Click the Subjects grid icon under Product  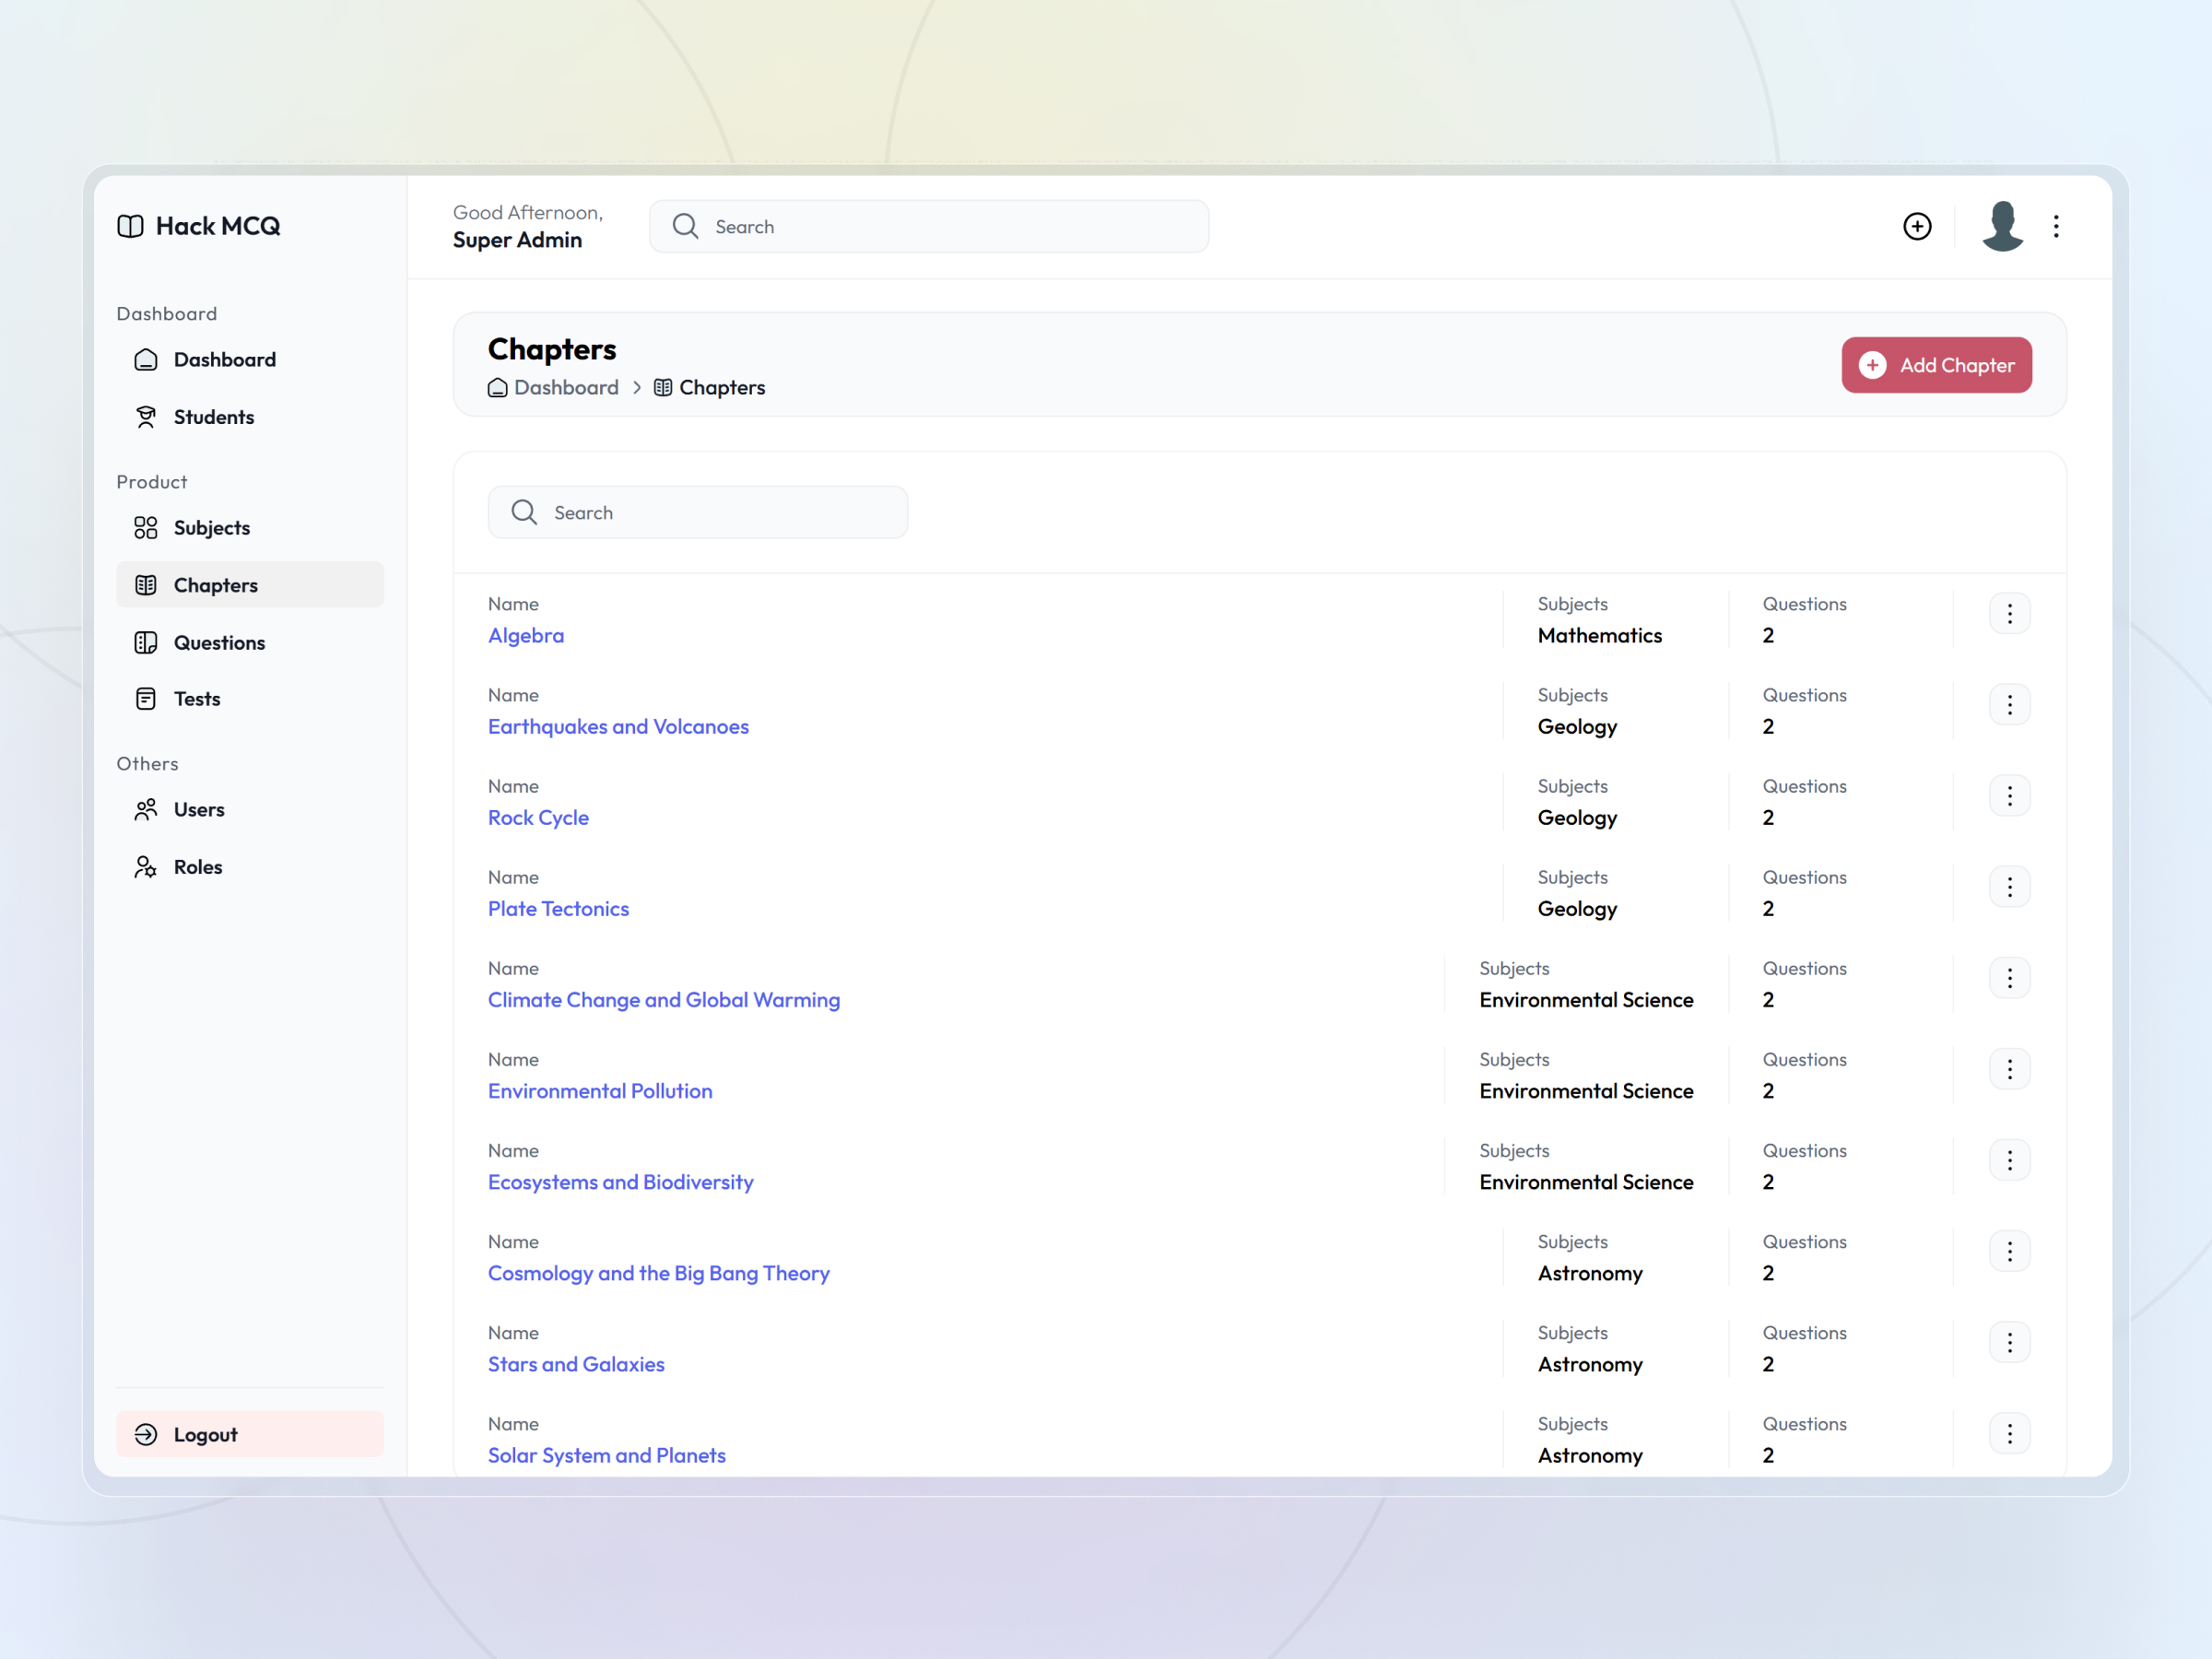[146, 527]
